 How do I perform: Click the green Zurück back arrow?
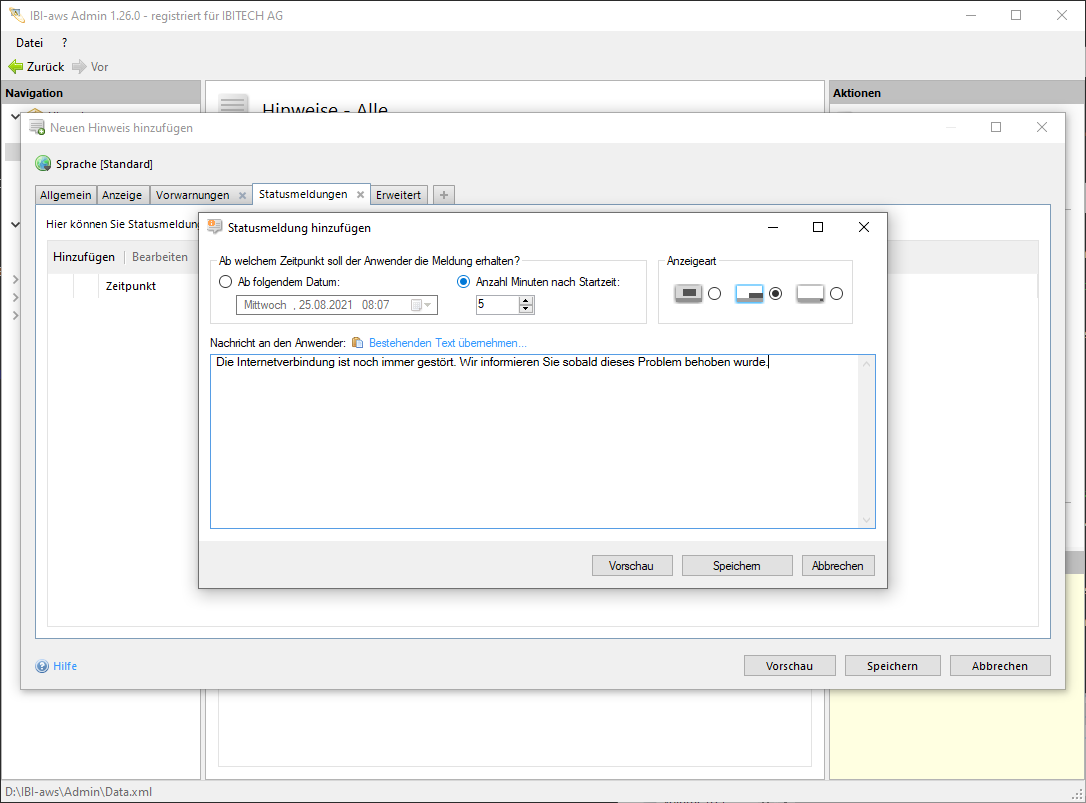tap(15, 67)
